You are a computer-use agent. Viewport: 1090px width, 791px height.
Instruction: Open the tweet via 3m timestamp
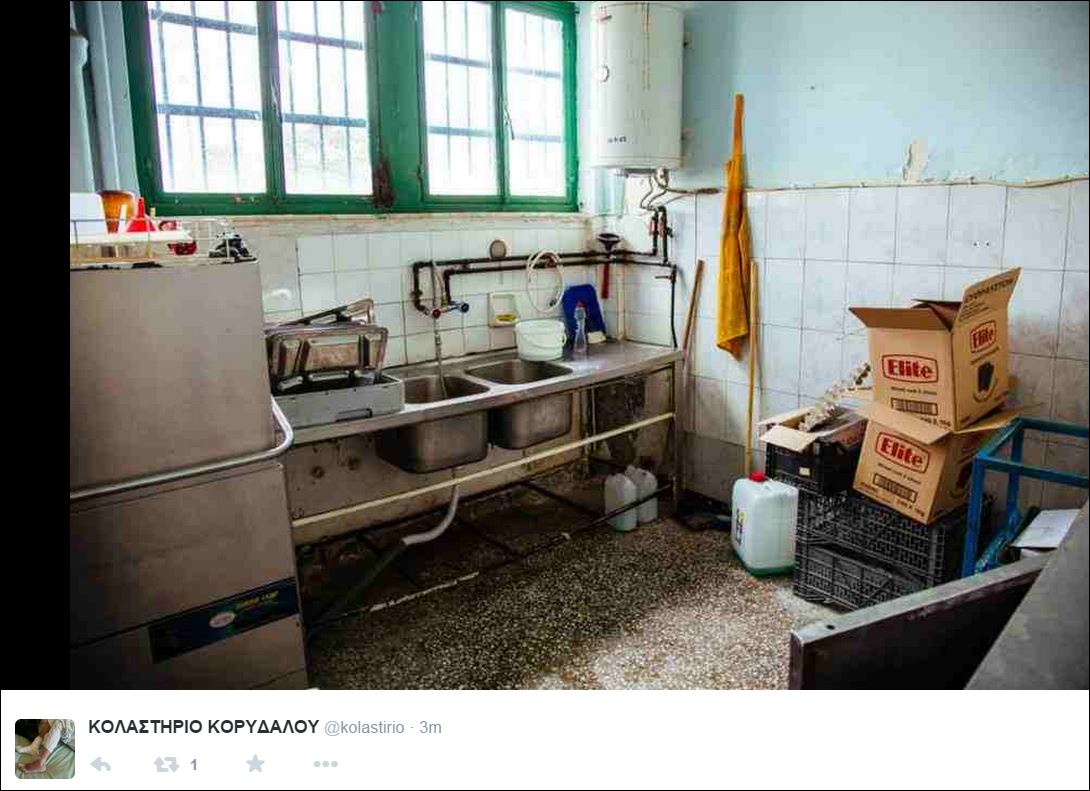point(430,728)
